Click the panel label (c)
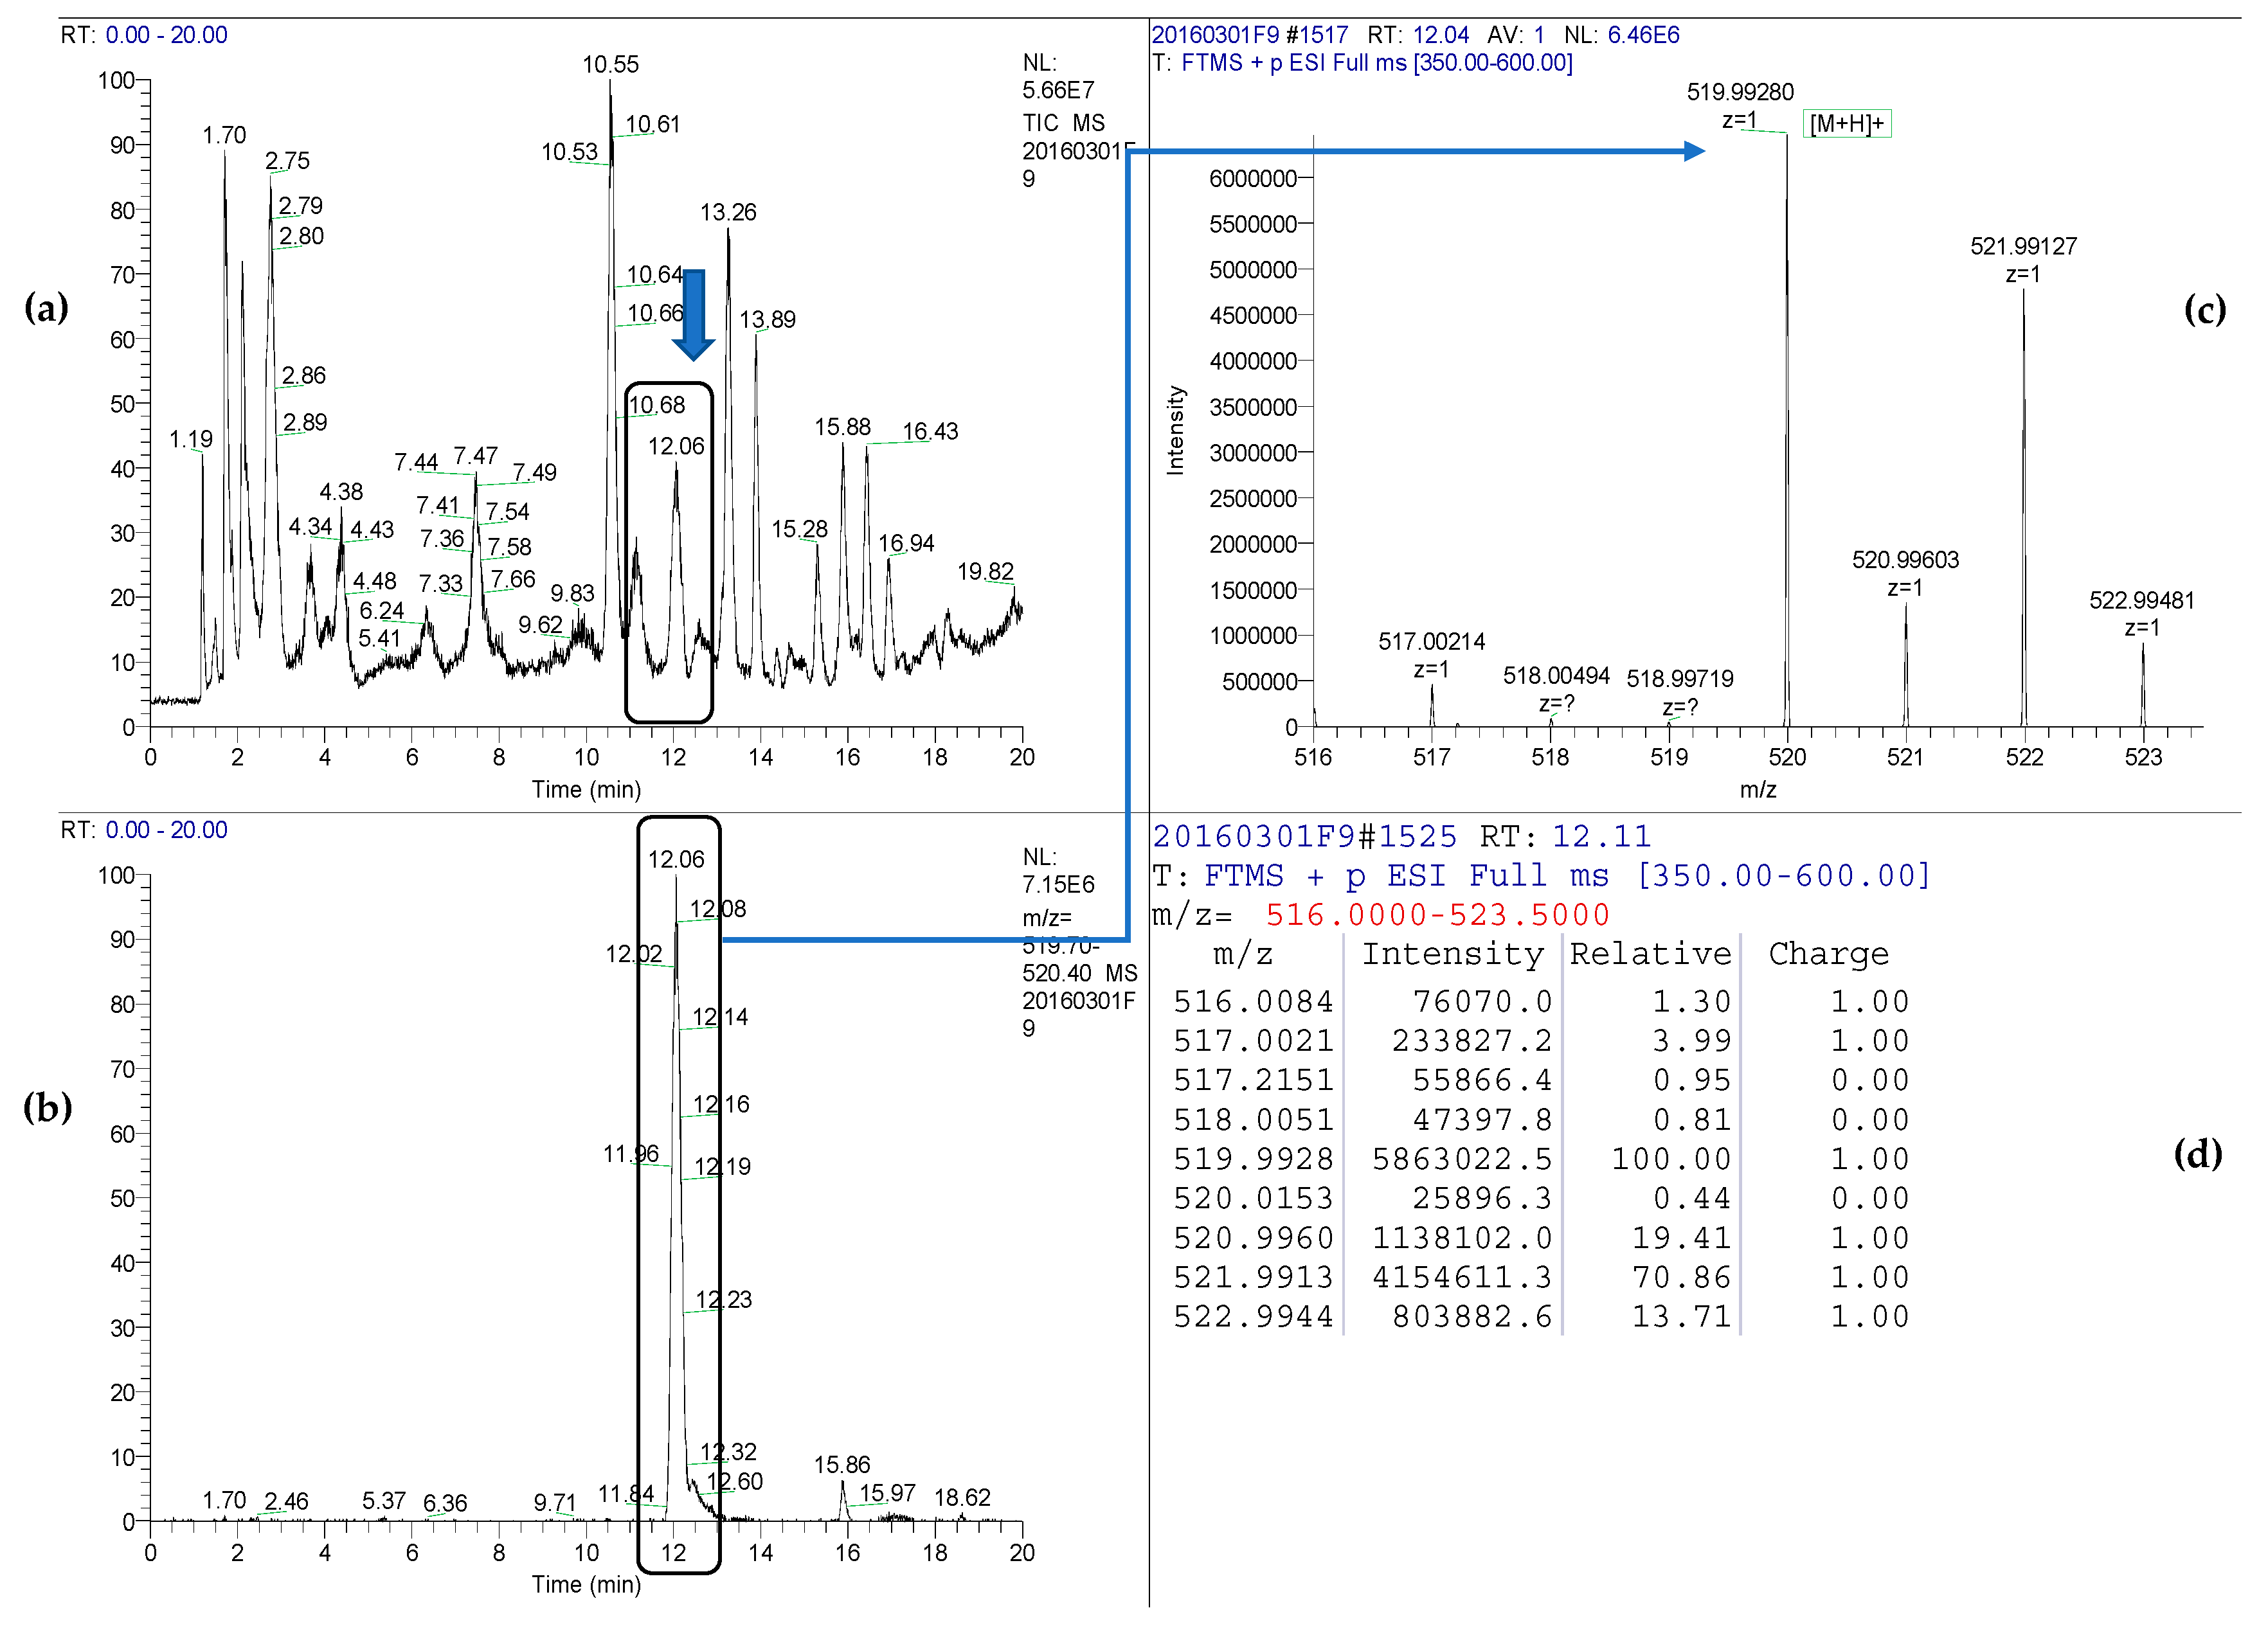This screenshot has height=1644, width=2268. (x=2204, y=309)
